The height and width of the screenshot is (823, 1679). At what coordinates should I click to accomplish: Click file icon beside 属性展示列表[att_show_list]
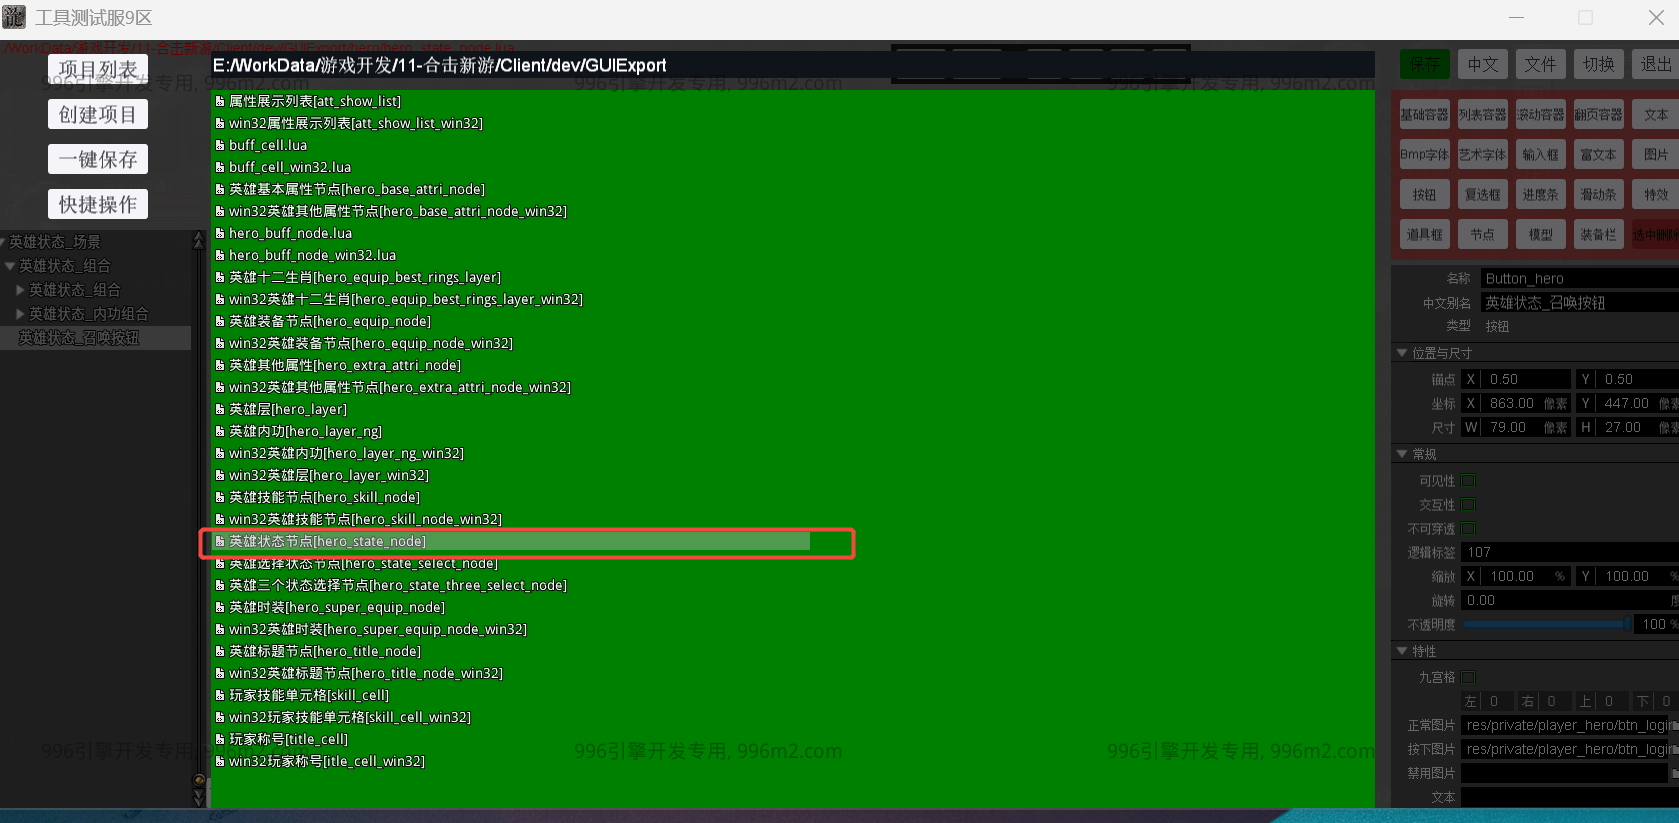220,102
